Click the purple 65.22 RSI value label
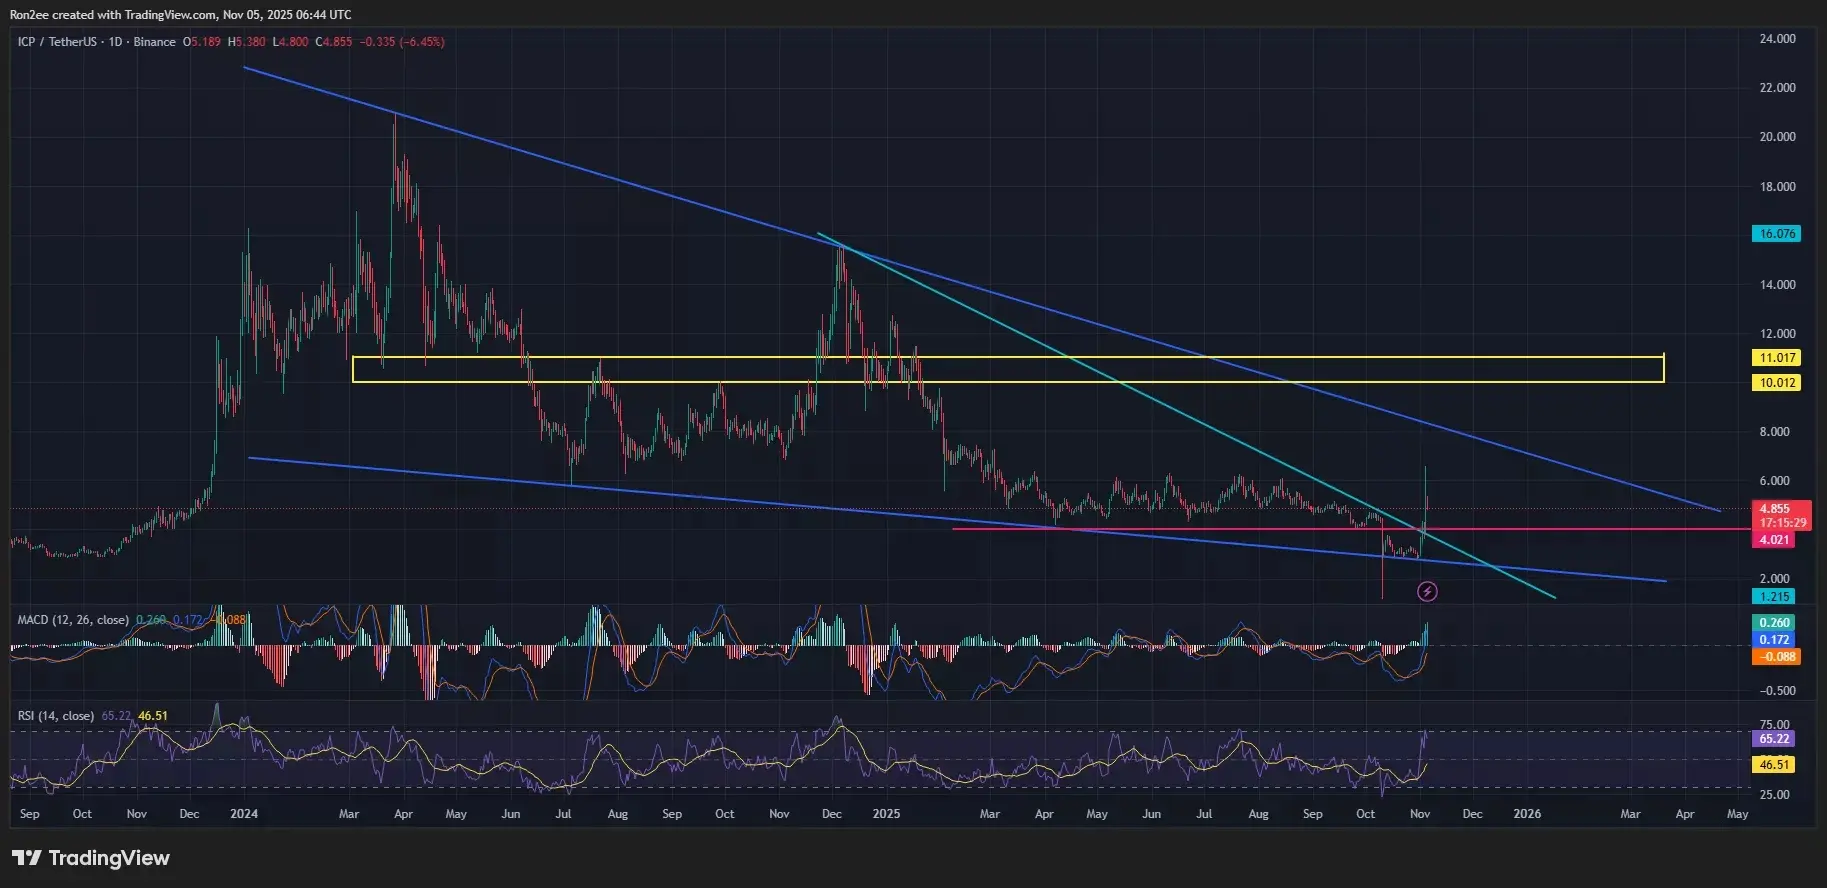The width and height of the screenshot is (1827, 888). click(x=1774, y=739)
